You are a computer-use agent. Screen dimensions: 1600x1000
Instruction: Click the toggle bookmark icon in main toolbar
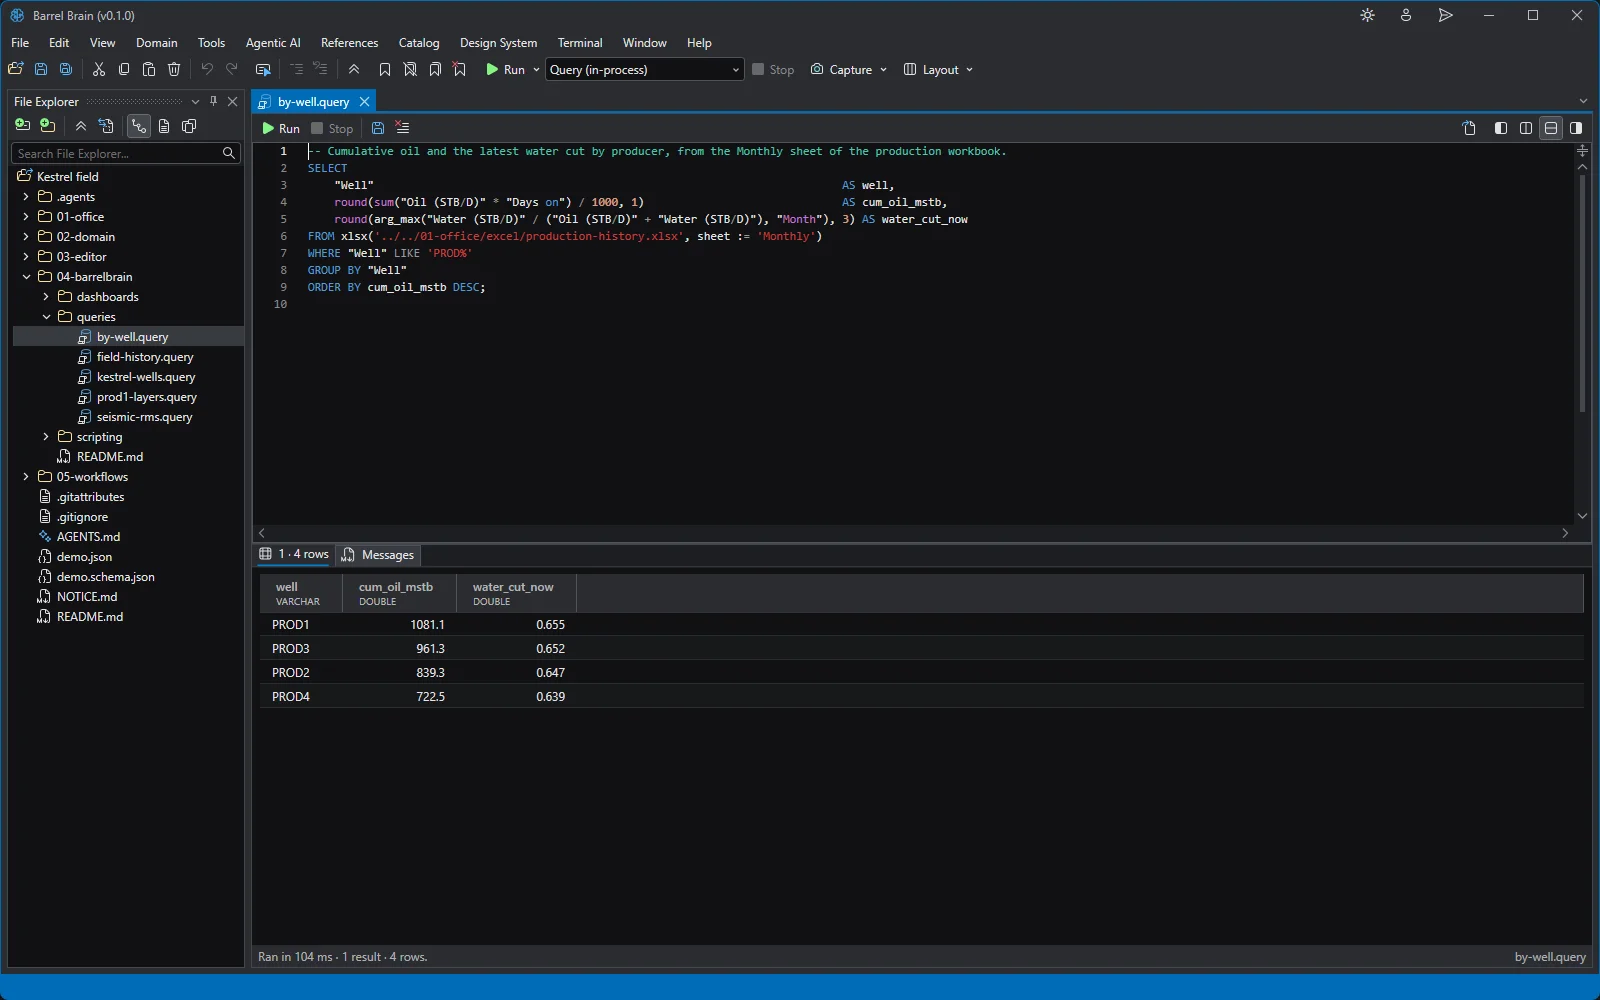pos(385,69)
